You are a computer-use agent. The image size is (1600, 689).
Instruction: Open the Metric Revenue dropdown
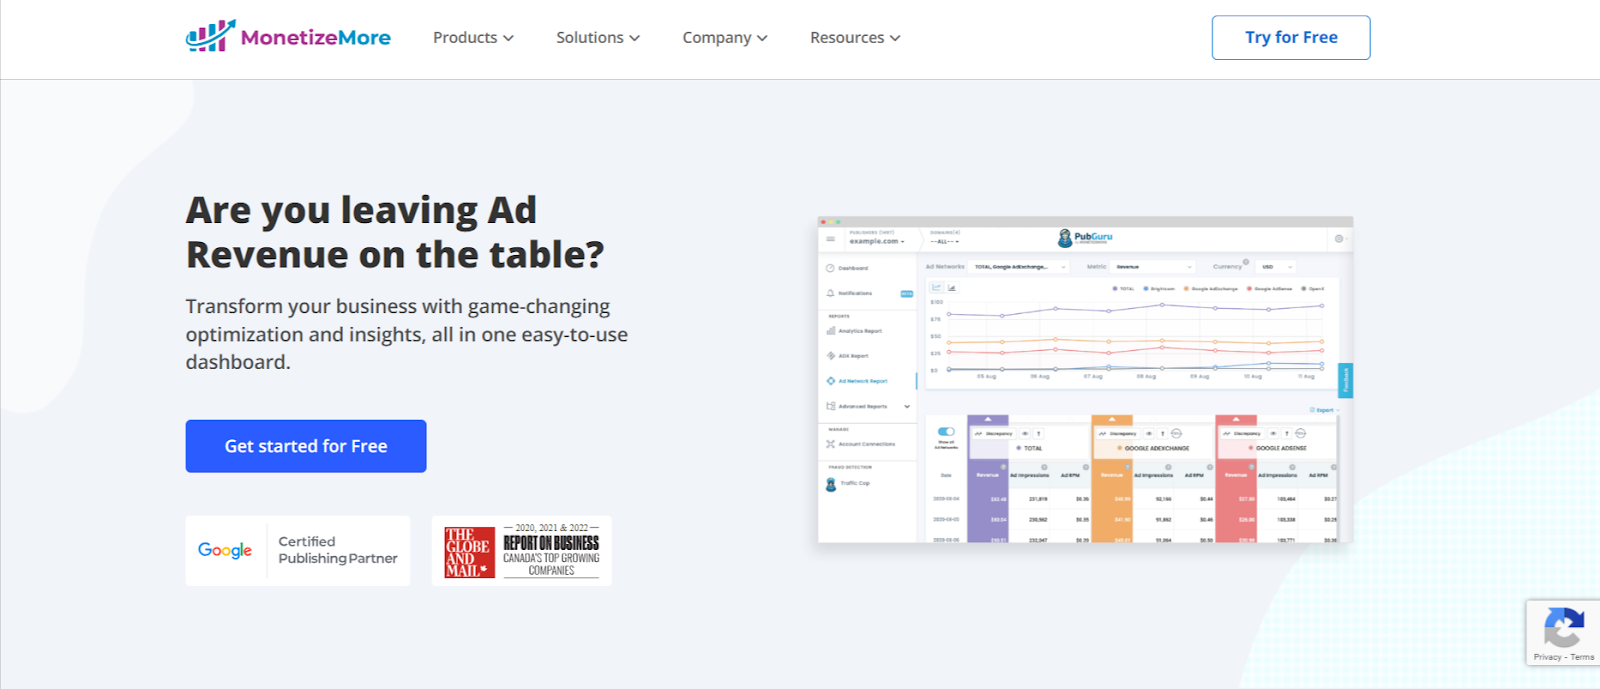pos(1154,267)
